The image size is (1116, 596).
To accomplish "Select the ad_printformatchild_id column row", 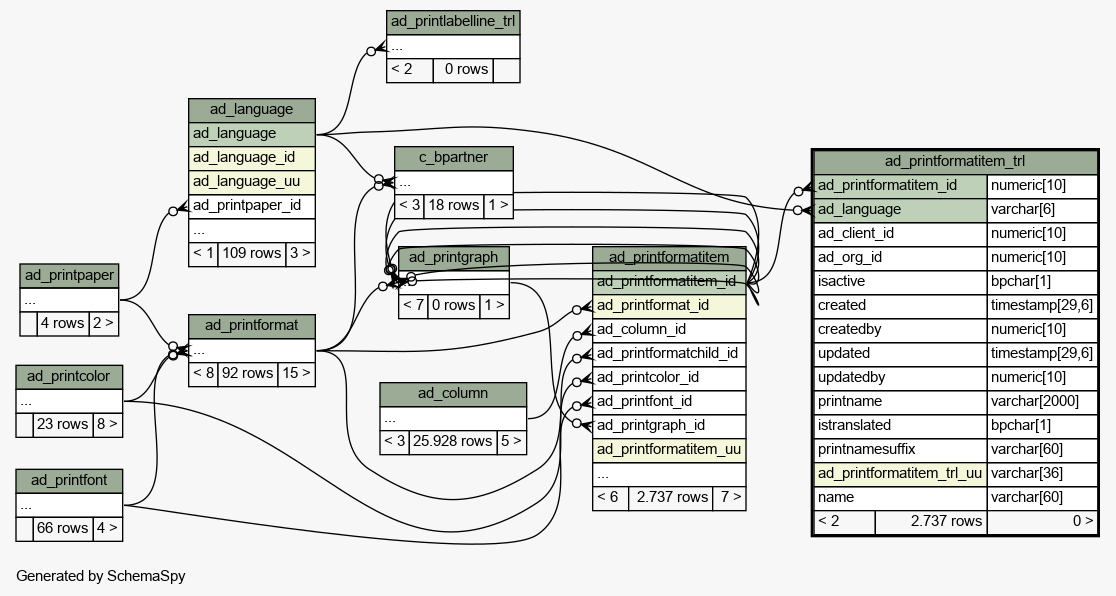I will [669, 353].
